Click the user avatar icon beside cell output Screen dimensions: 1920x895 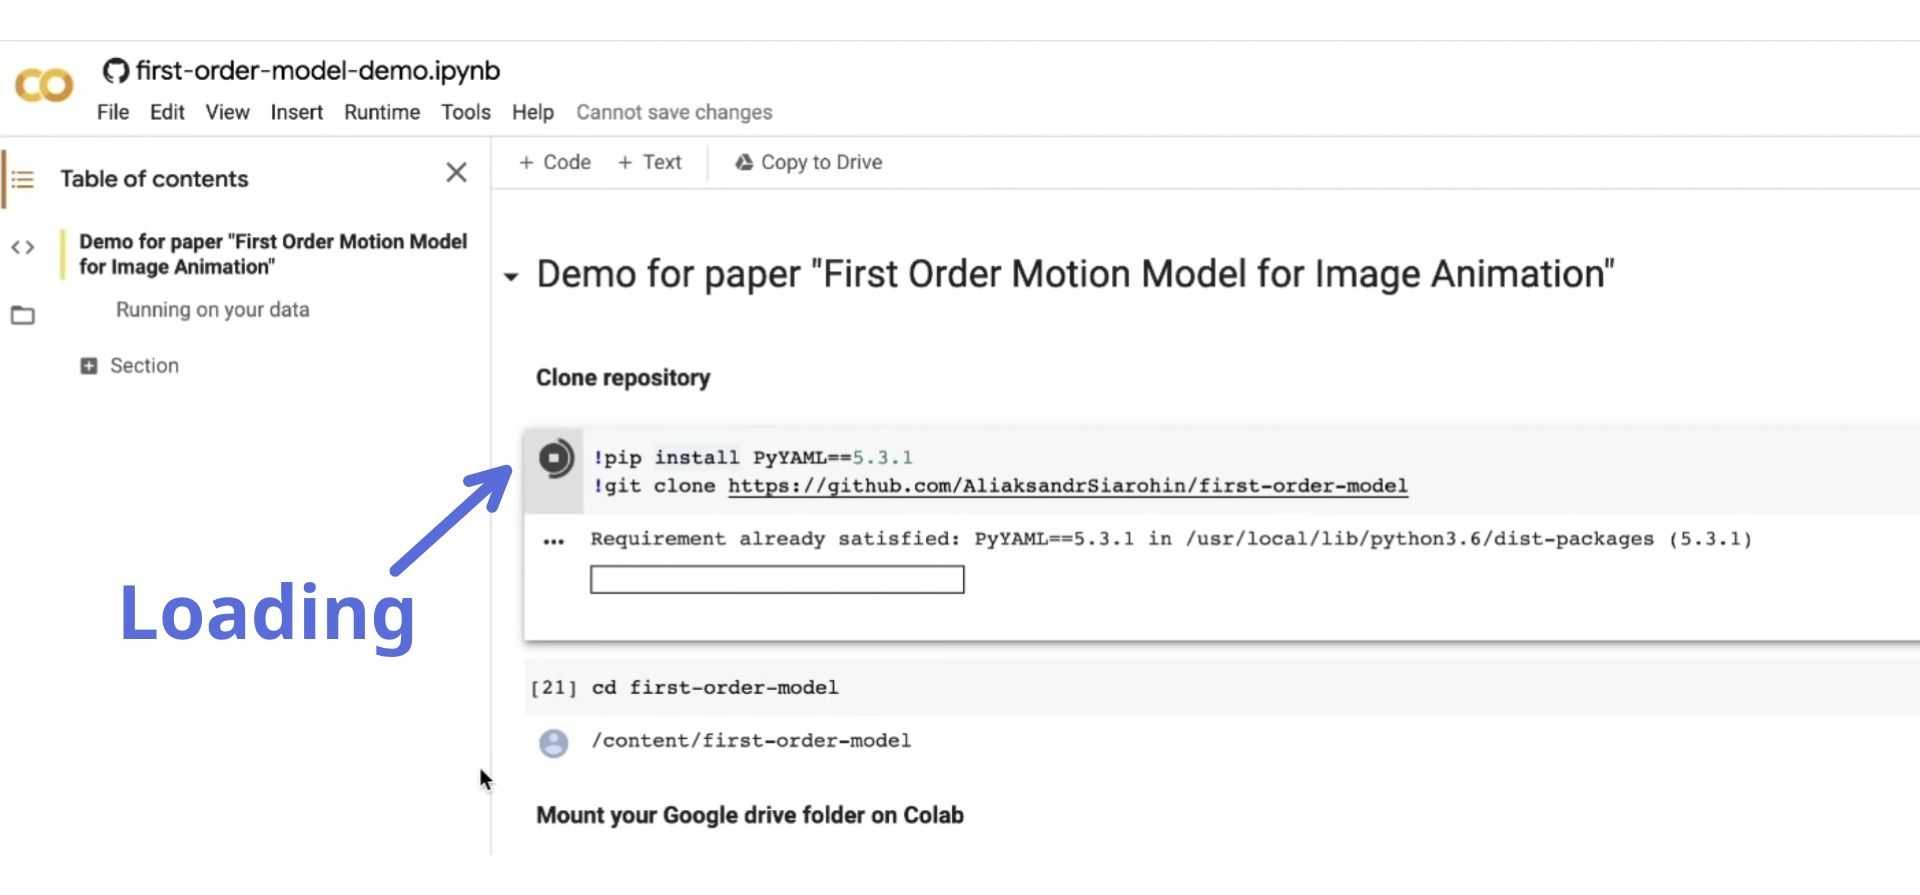[x=553, y=743]
